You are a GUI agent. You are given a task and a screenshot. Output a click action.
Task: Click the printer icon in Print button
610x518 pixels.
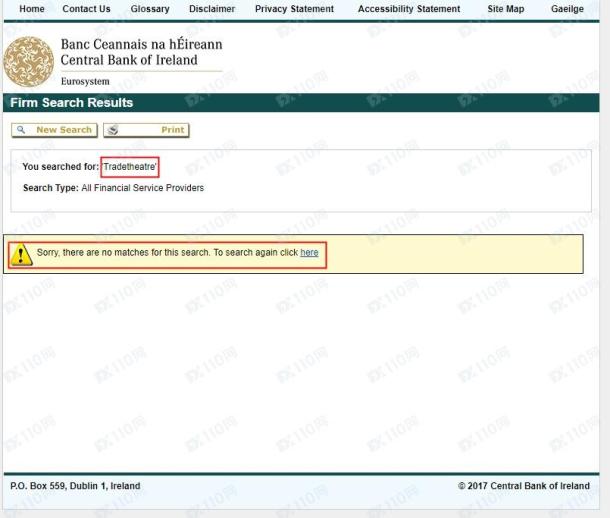113,130
